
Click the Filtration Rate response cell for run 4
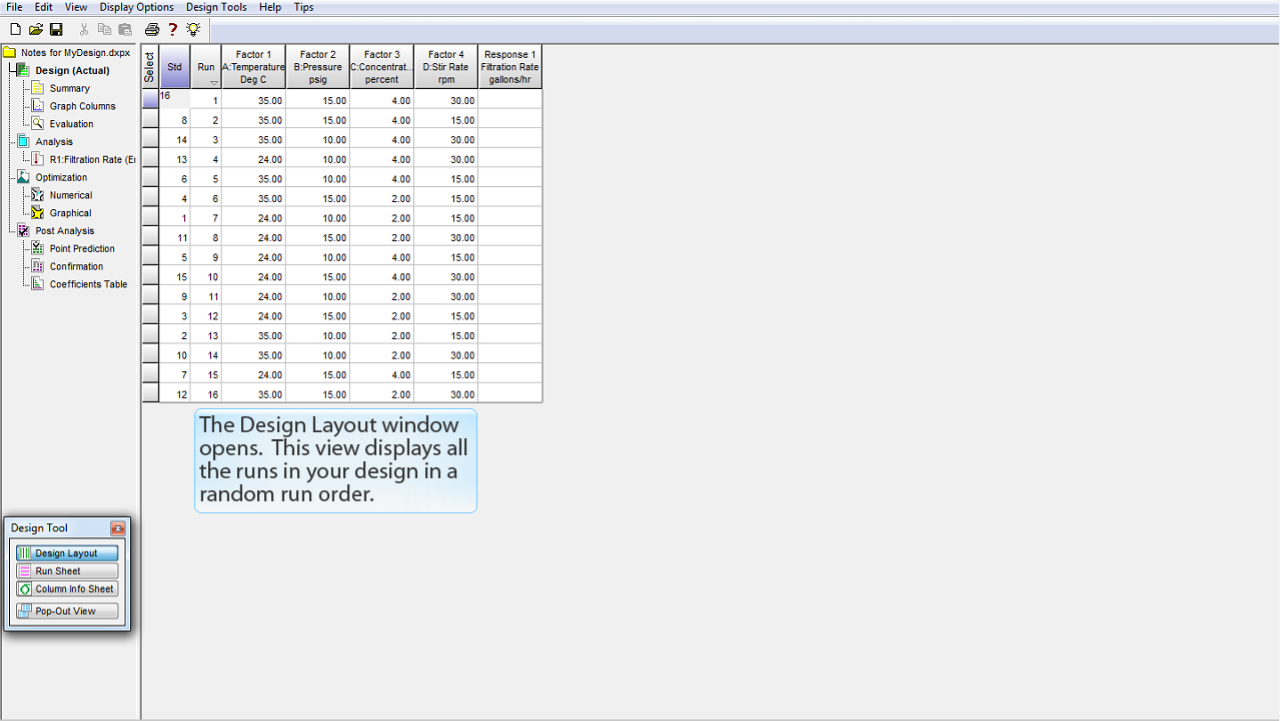[x=510, y=159]
